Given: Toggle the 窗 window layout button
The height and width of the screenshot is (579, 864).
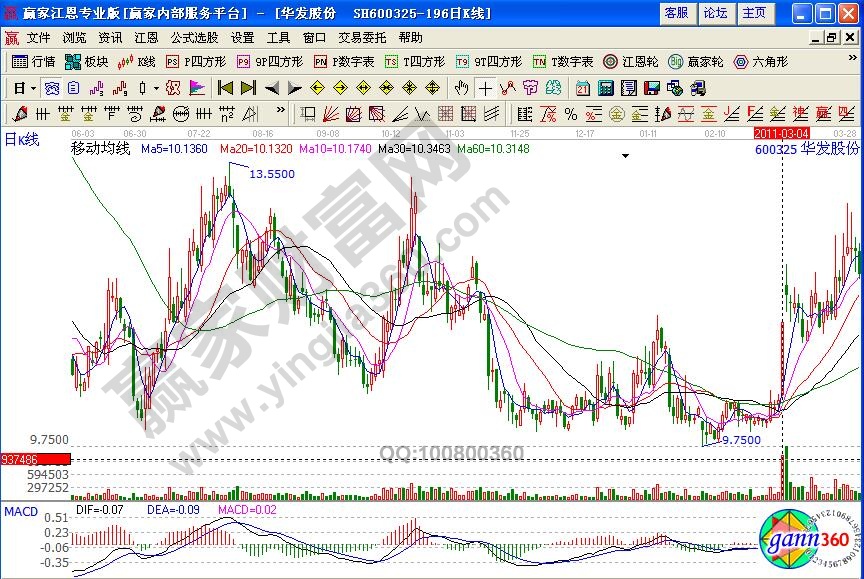Looking at the screenshot, I should tap(52, 88).
